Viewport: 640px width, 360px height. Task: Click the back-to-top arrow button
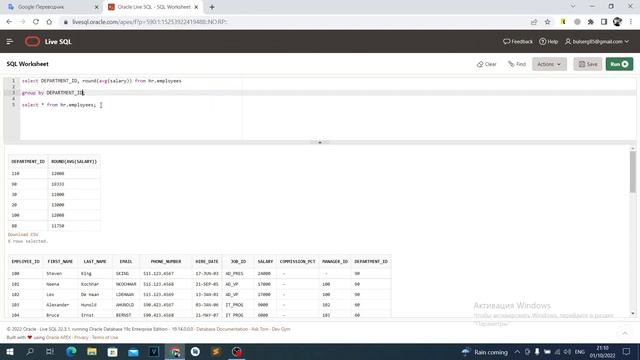point(625,333)
